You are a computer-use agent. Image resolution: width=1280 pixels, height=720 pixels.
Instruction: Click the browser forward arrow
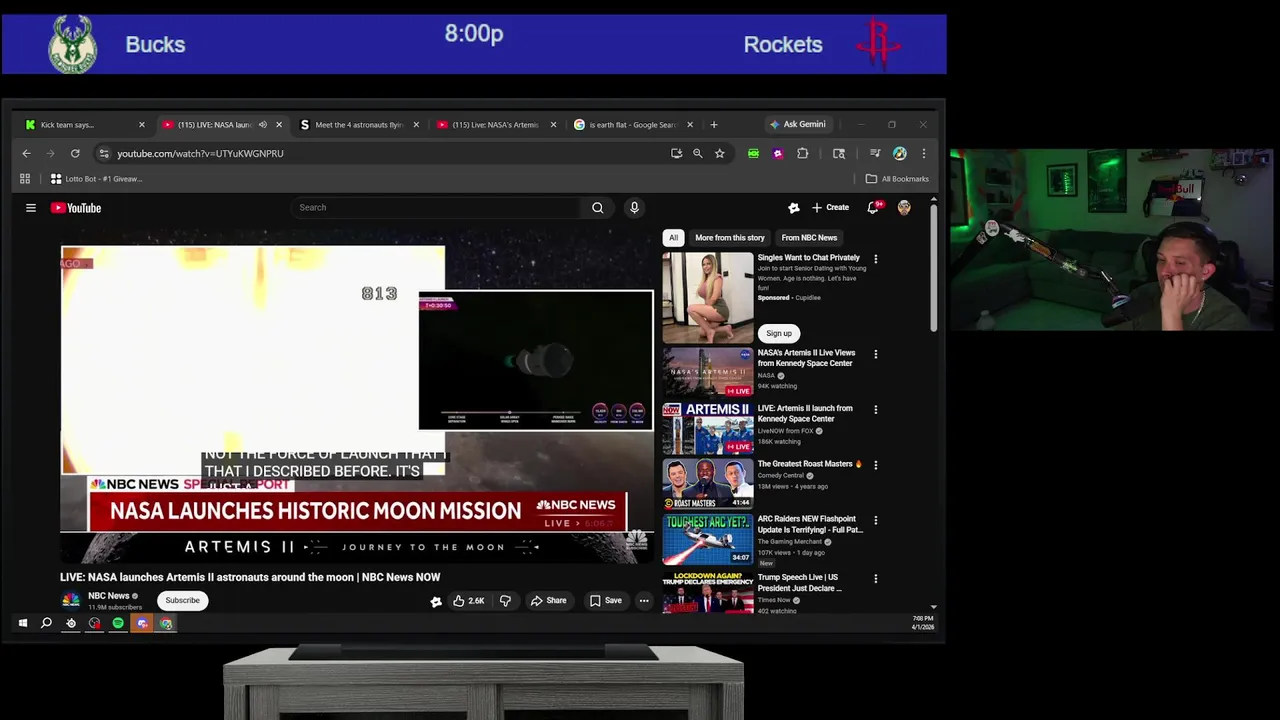click(x=50, y=153)
